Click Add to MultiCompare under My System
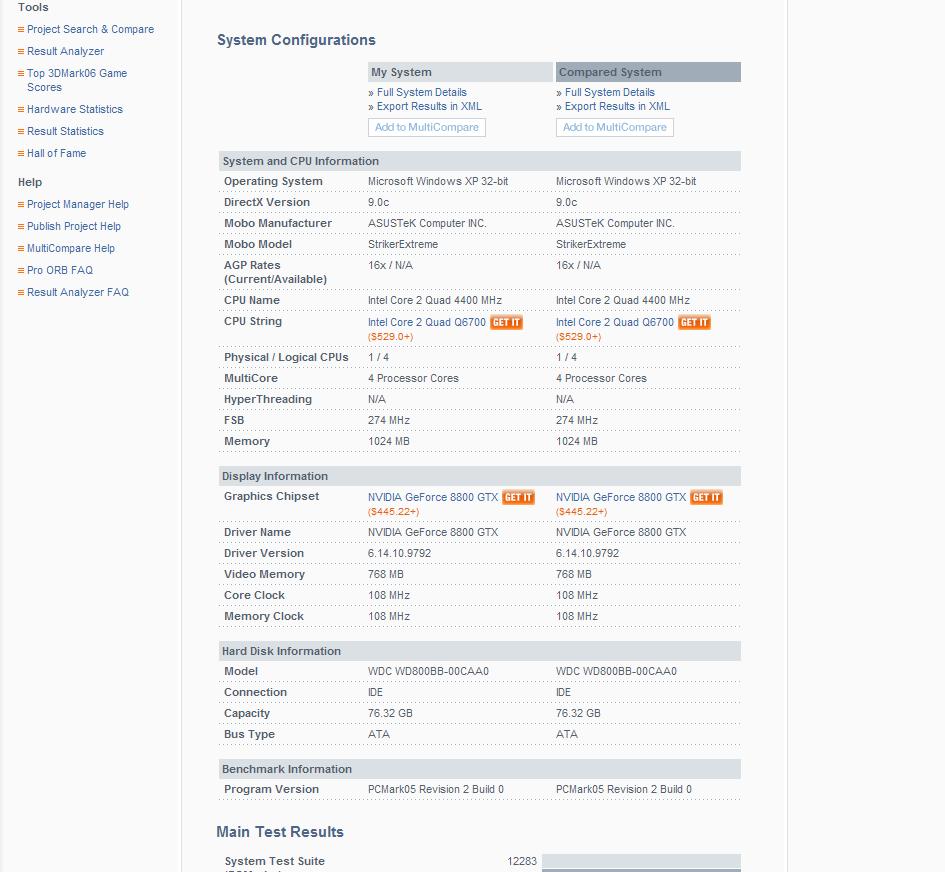Image resolution: width=945 pixels, height=872 pixels. coord(427,127)
